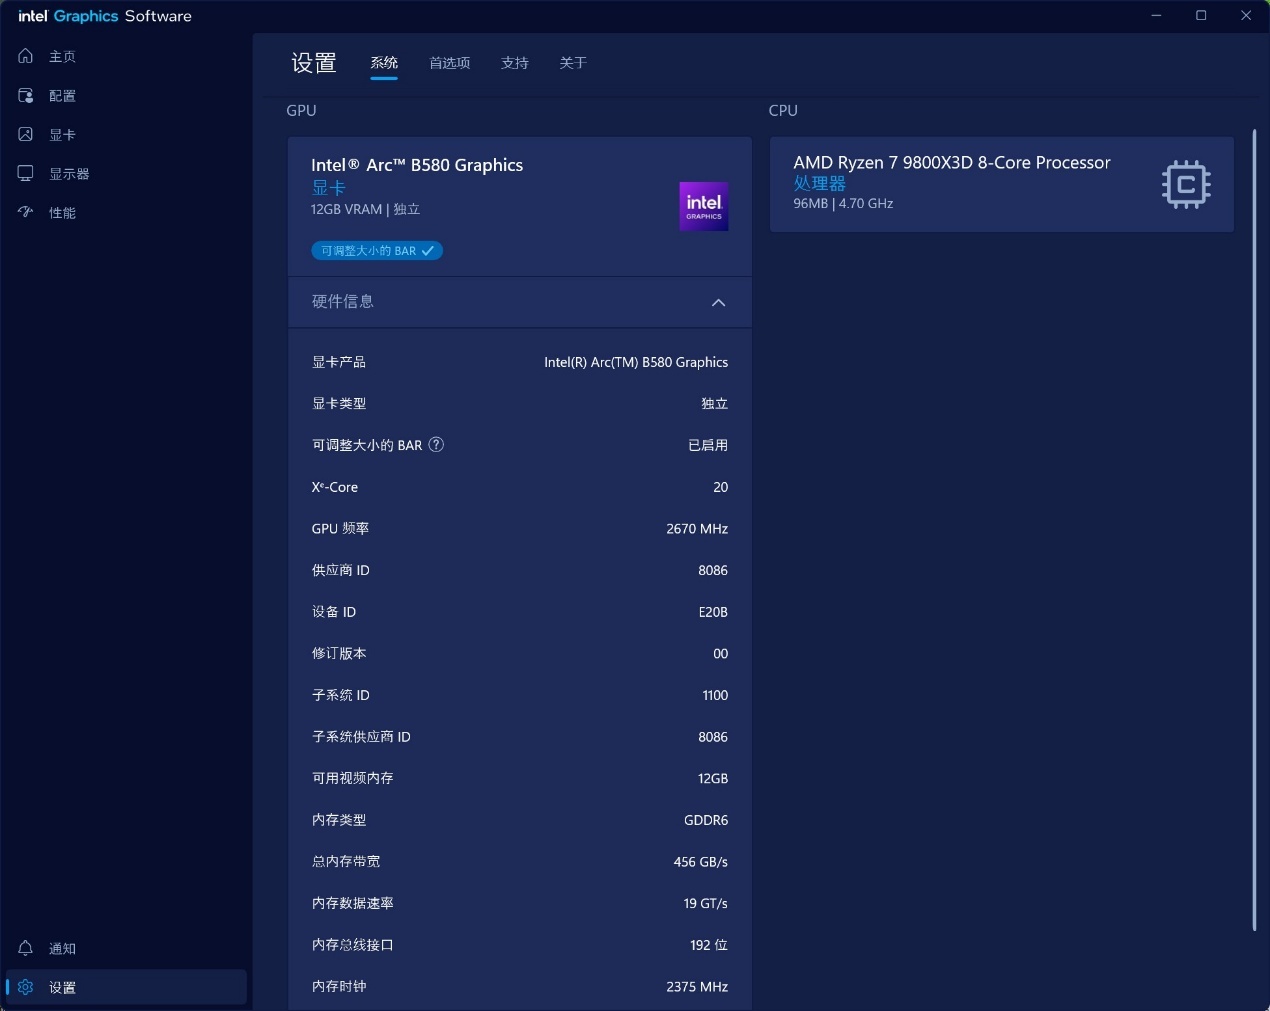Click the Intel Graphics logo on GPU card
Screen dimensions: 1270x1011
coord(704,206)
